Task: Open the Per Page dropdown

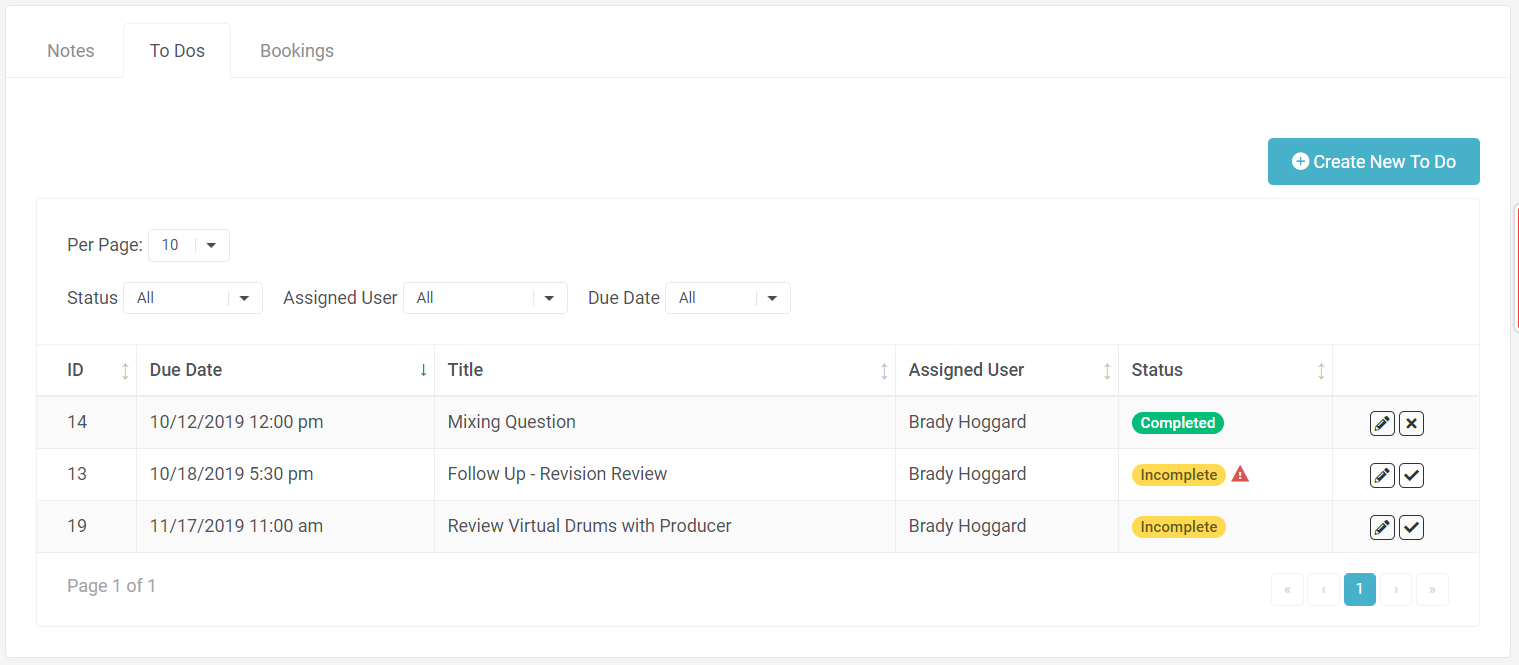Action: click(189, 245)
